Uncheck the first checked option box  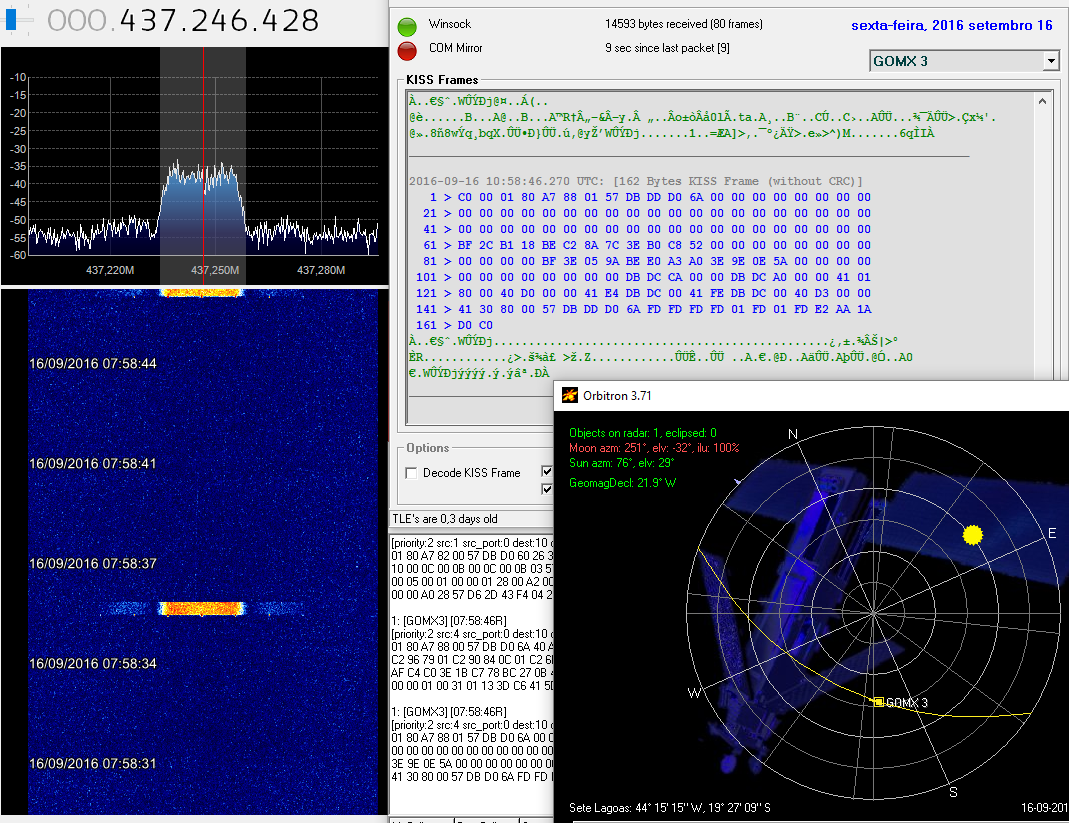coord(547,471)
